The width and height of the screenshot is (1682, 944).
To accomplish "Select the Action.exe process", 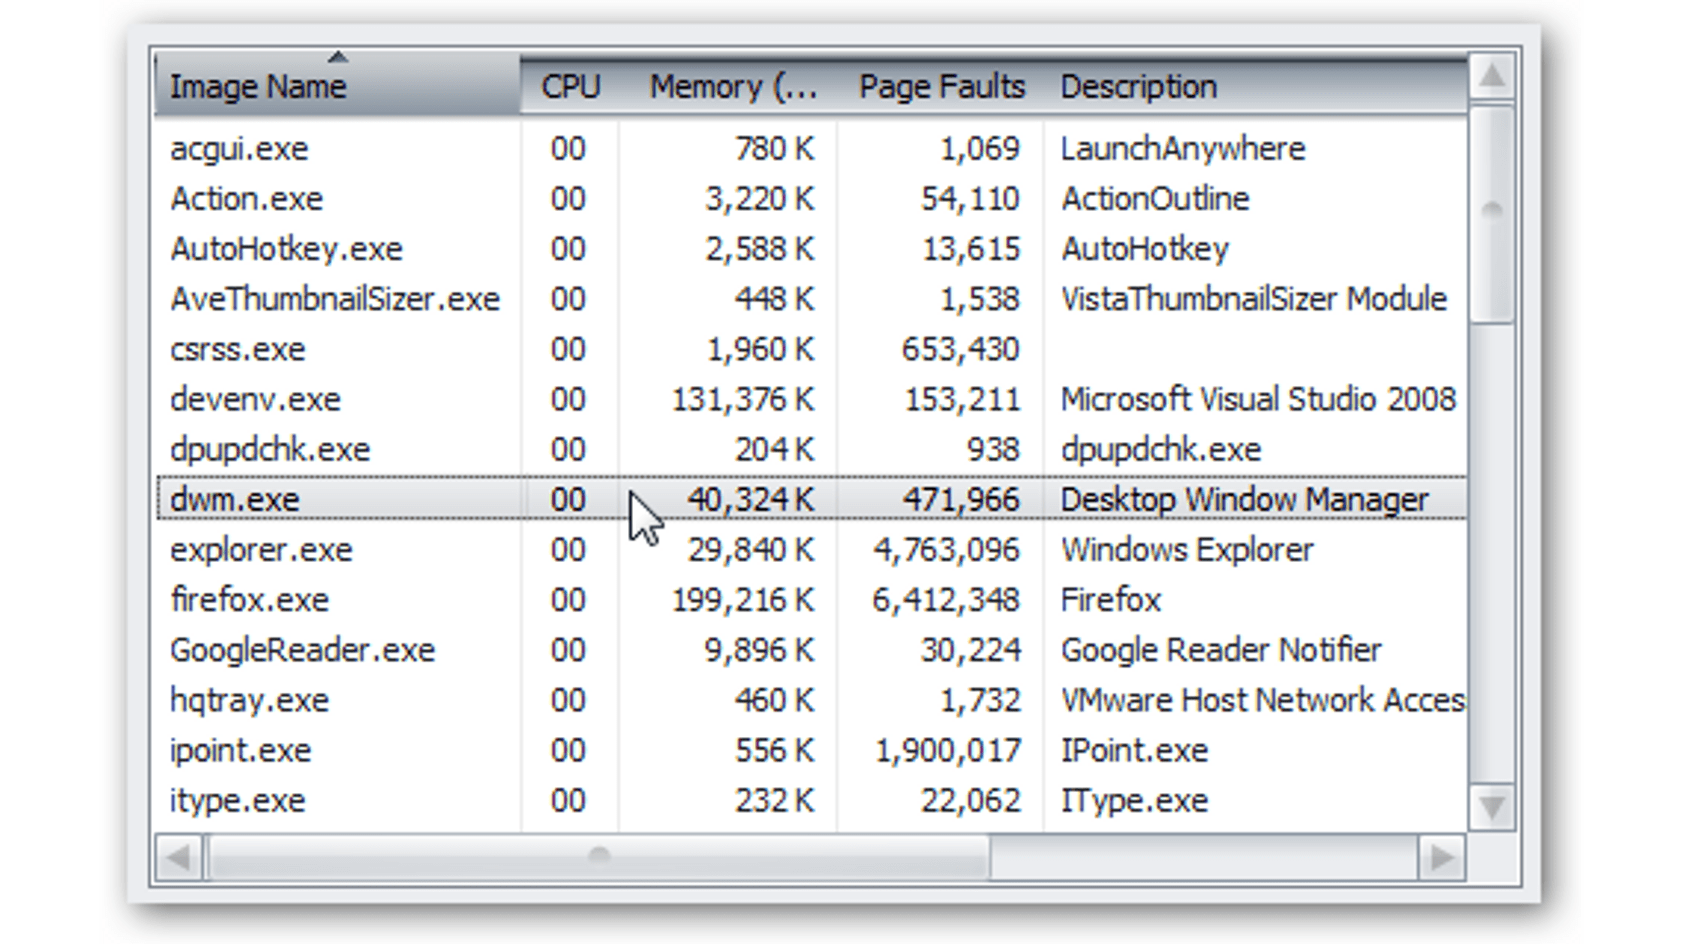I will [x=246, y=199].
